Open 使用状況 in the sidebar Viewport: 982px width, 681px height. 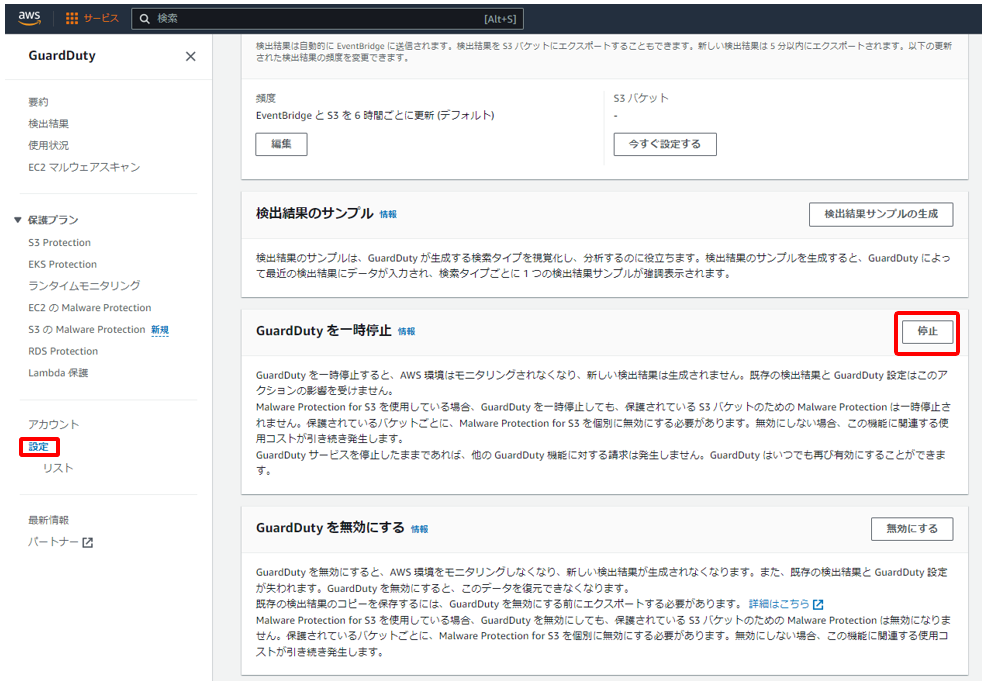point(48,145)
